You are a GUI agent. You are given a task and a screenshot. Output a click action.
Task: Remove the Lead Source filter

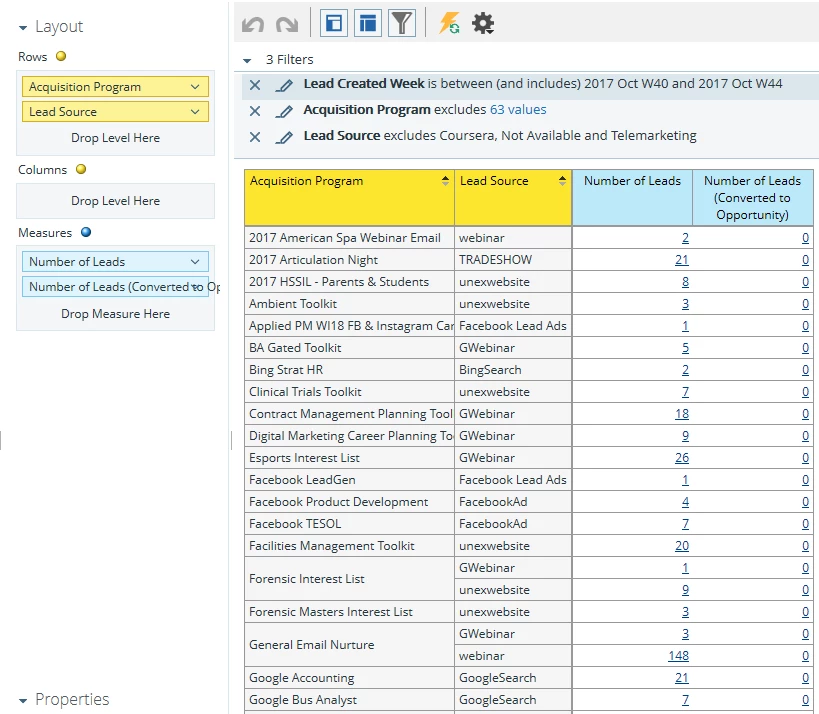tap(255, 137)
